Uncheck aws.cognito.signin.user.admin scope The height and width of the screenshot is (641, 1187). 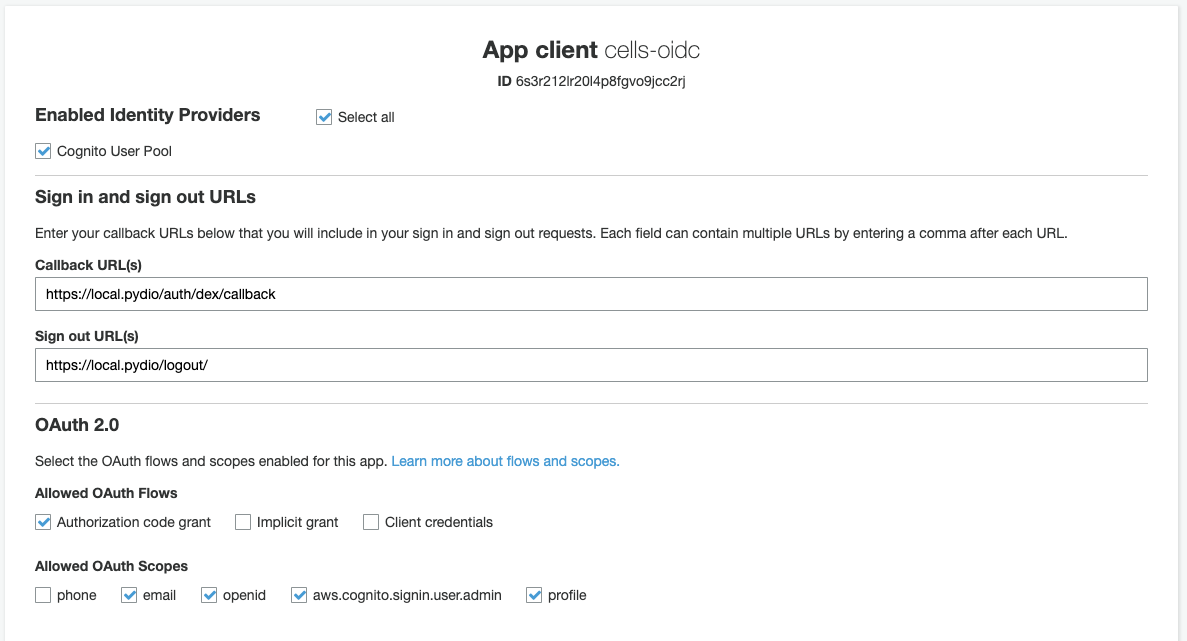pyautogui.click(x=299, y=596)
